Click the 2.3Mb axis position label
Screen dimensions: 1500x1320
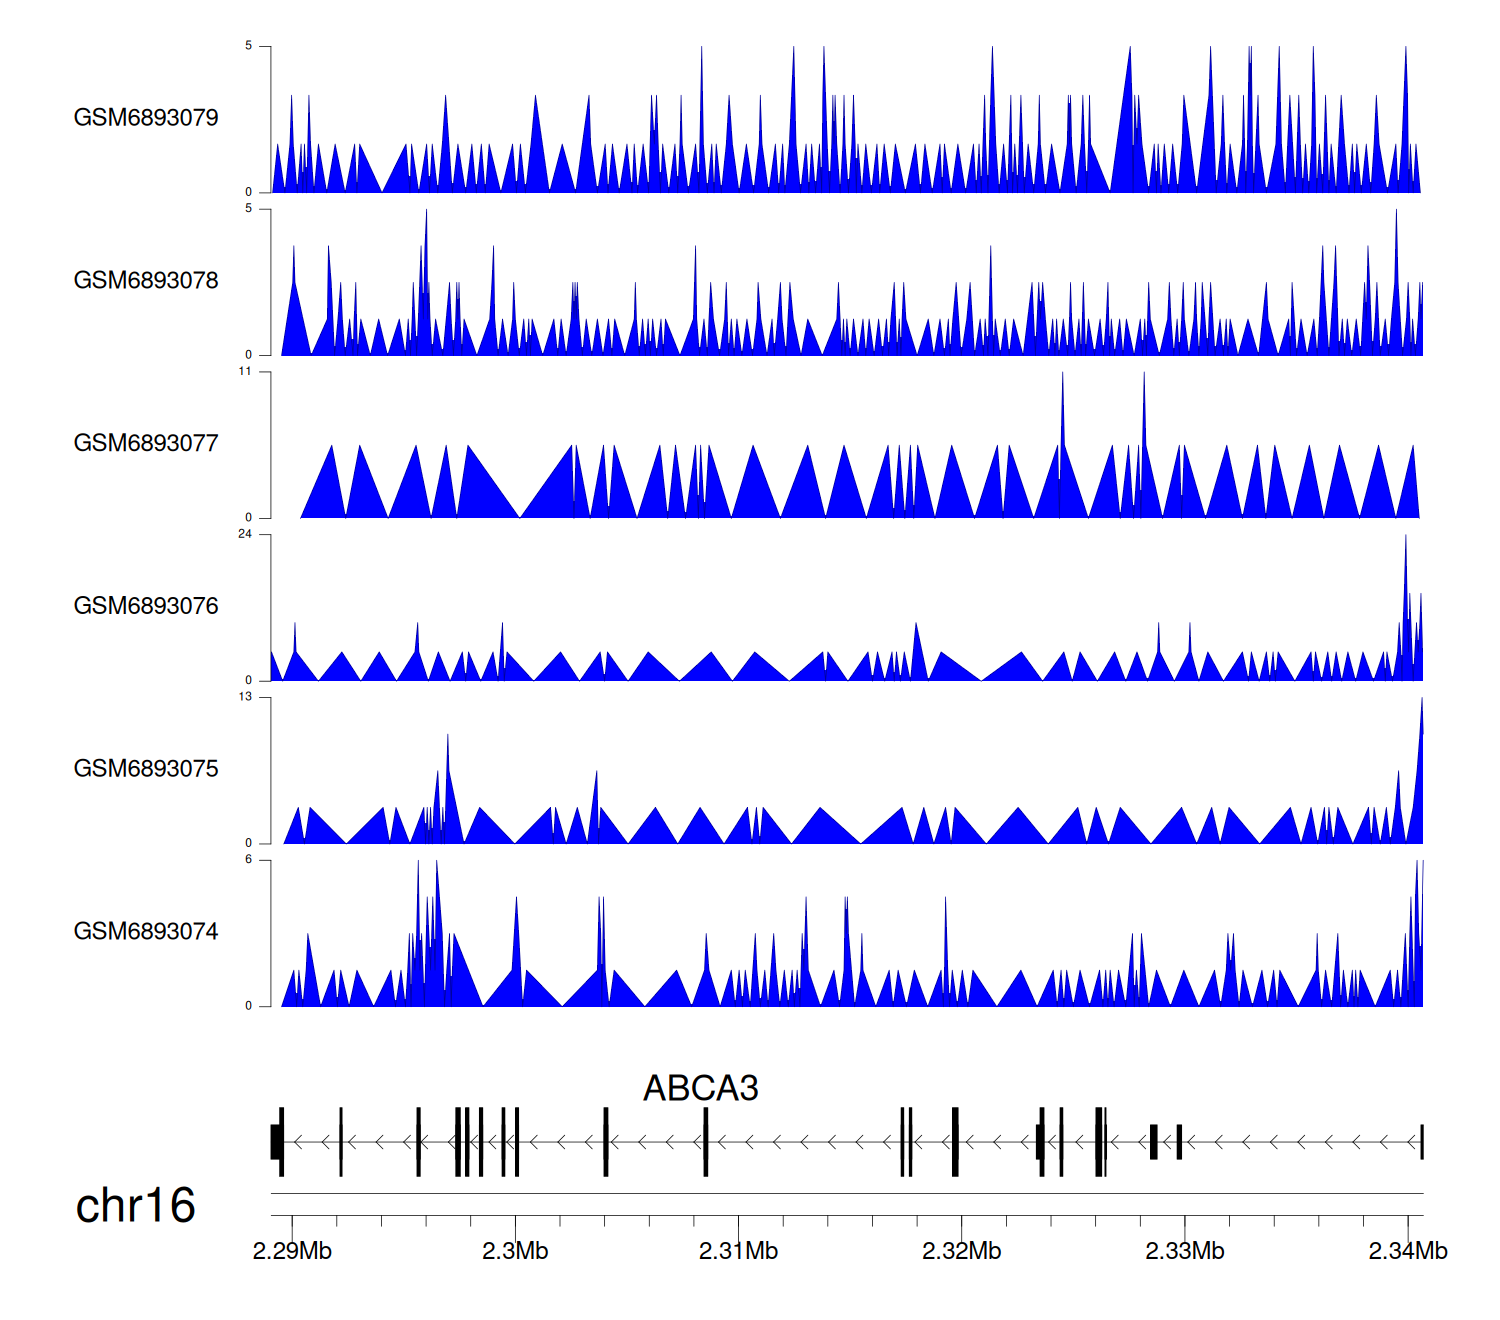pyautogui.click(x=515, y=1251)
